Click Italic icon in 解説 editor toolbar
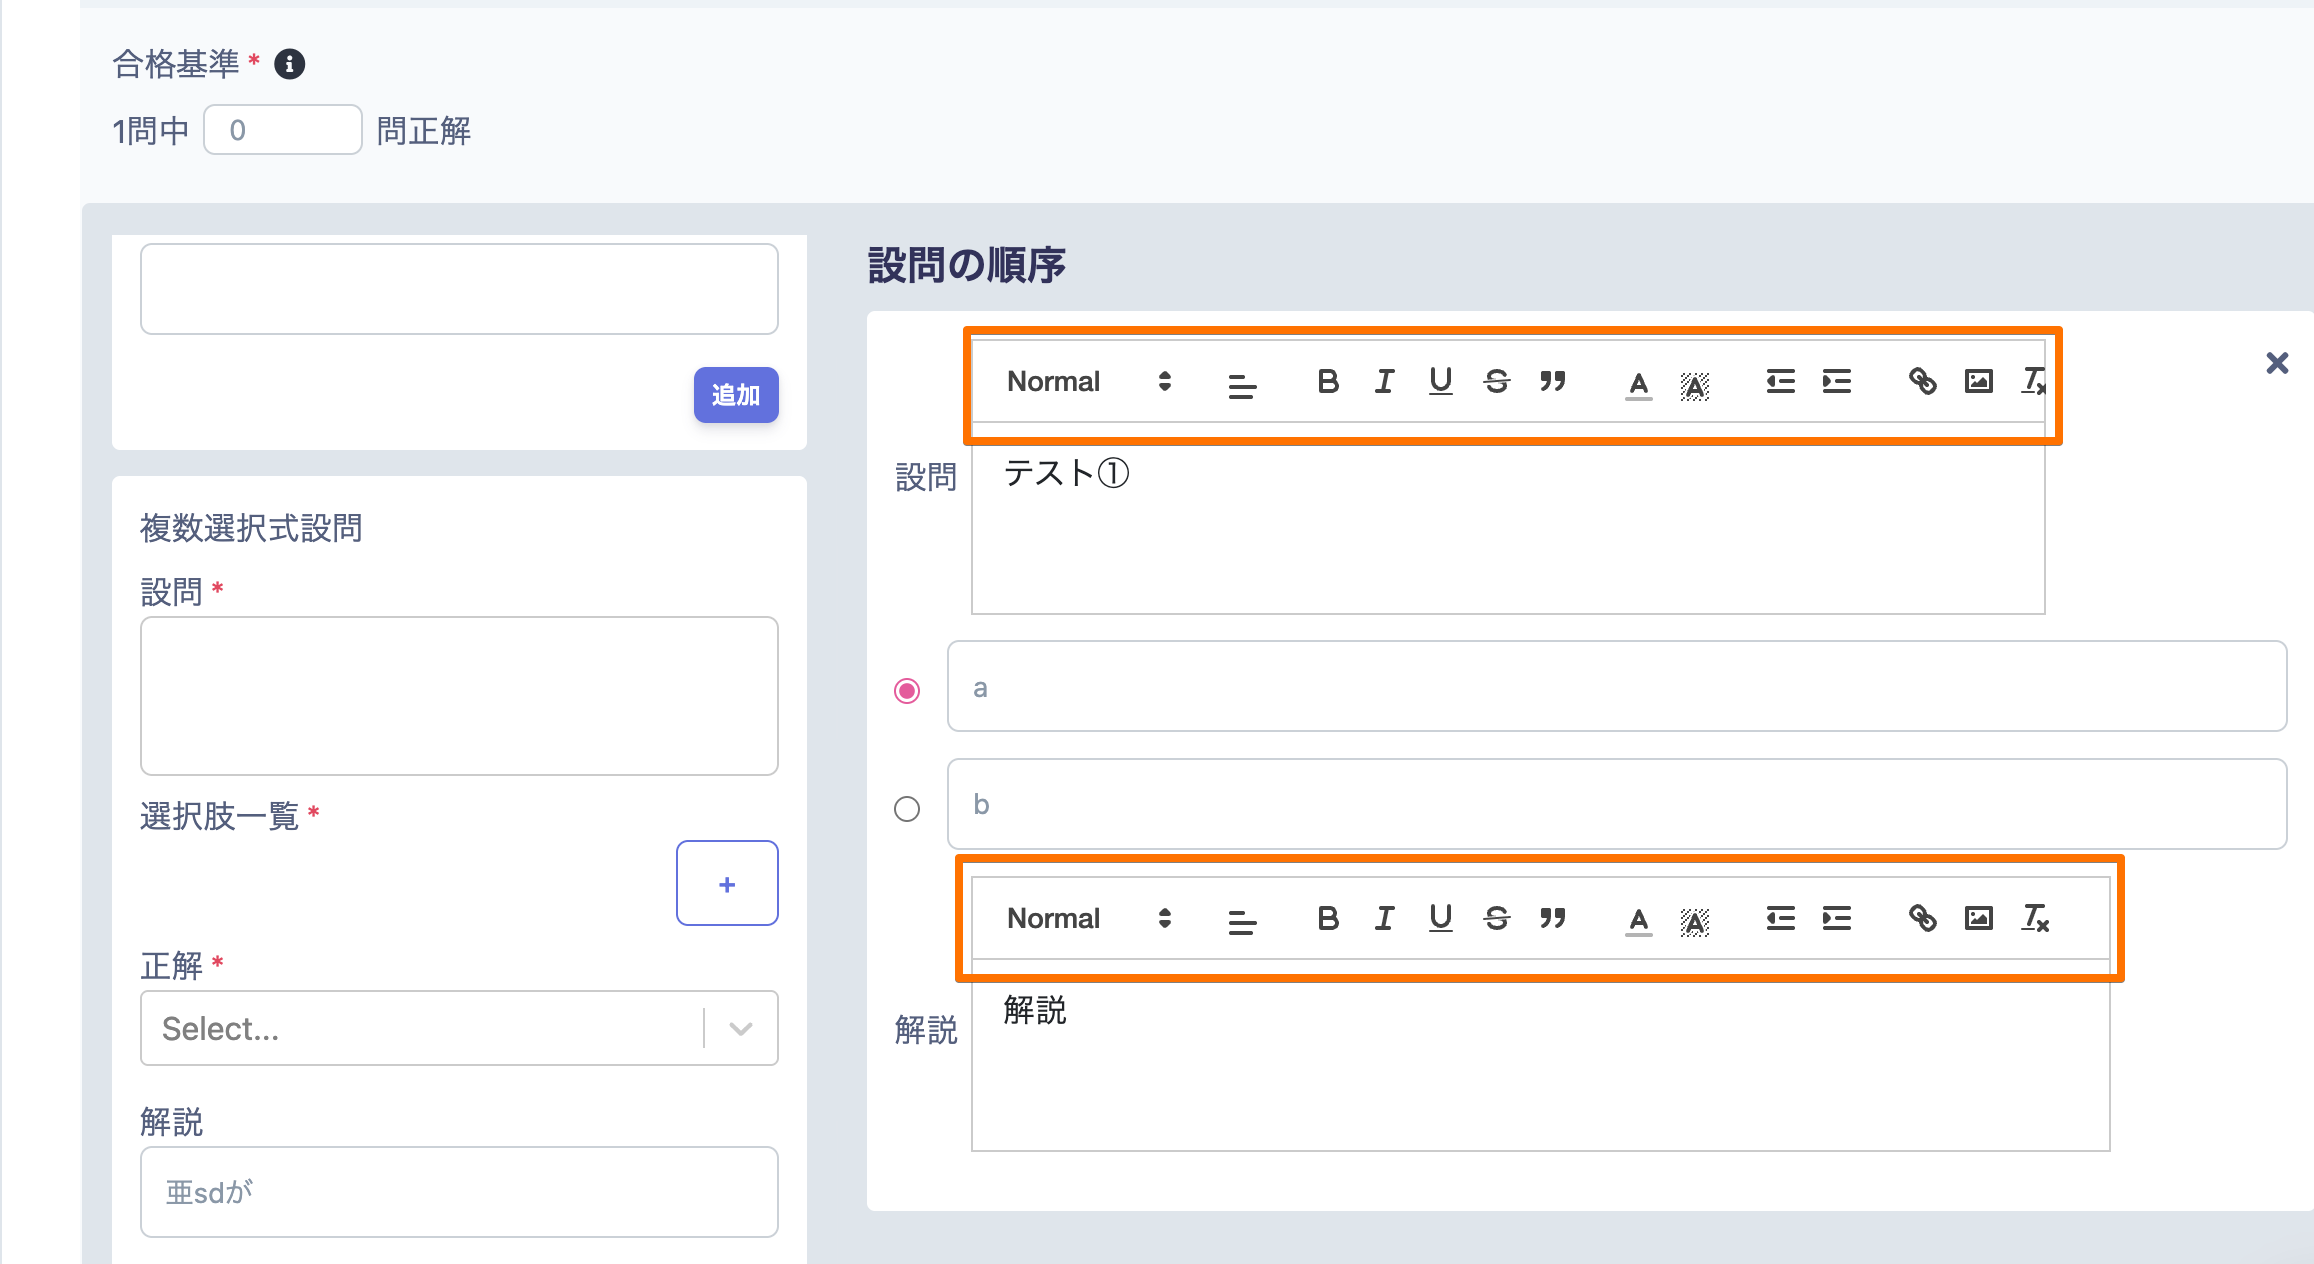 pos(1384,918)
